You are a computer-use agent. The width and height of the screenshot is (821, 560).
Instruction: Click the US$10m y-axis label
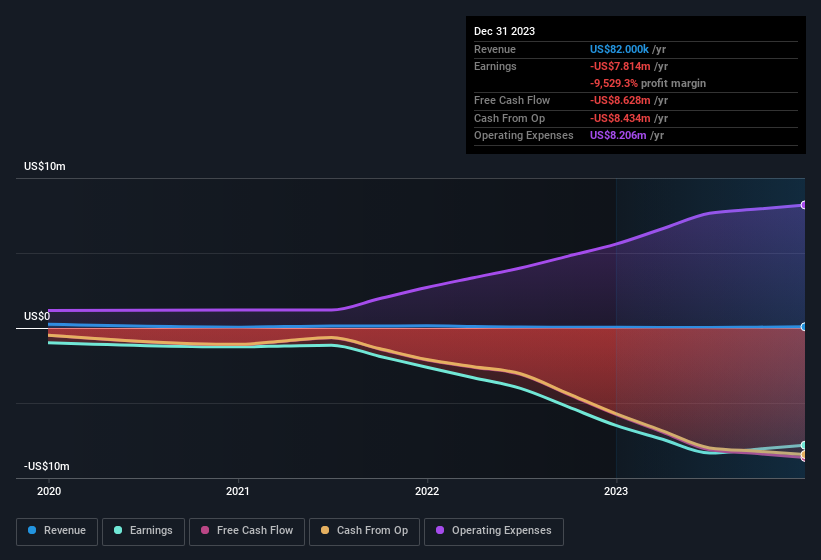(x=45, y=166)
